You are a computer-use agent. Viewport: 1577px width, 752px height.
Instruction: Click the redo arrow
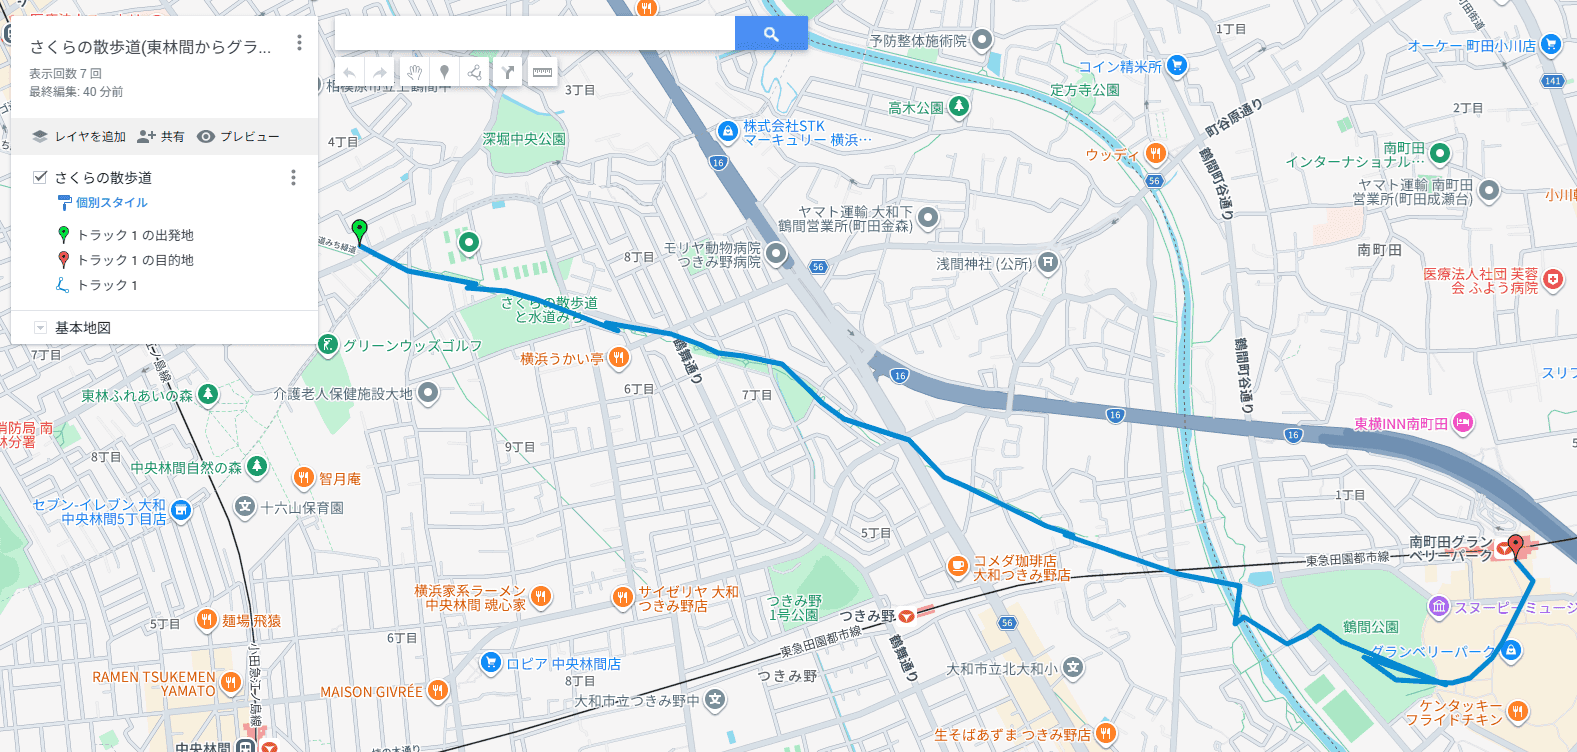pyautogui.click(x=380, y=72)
